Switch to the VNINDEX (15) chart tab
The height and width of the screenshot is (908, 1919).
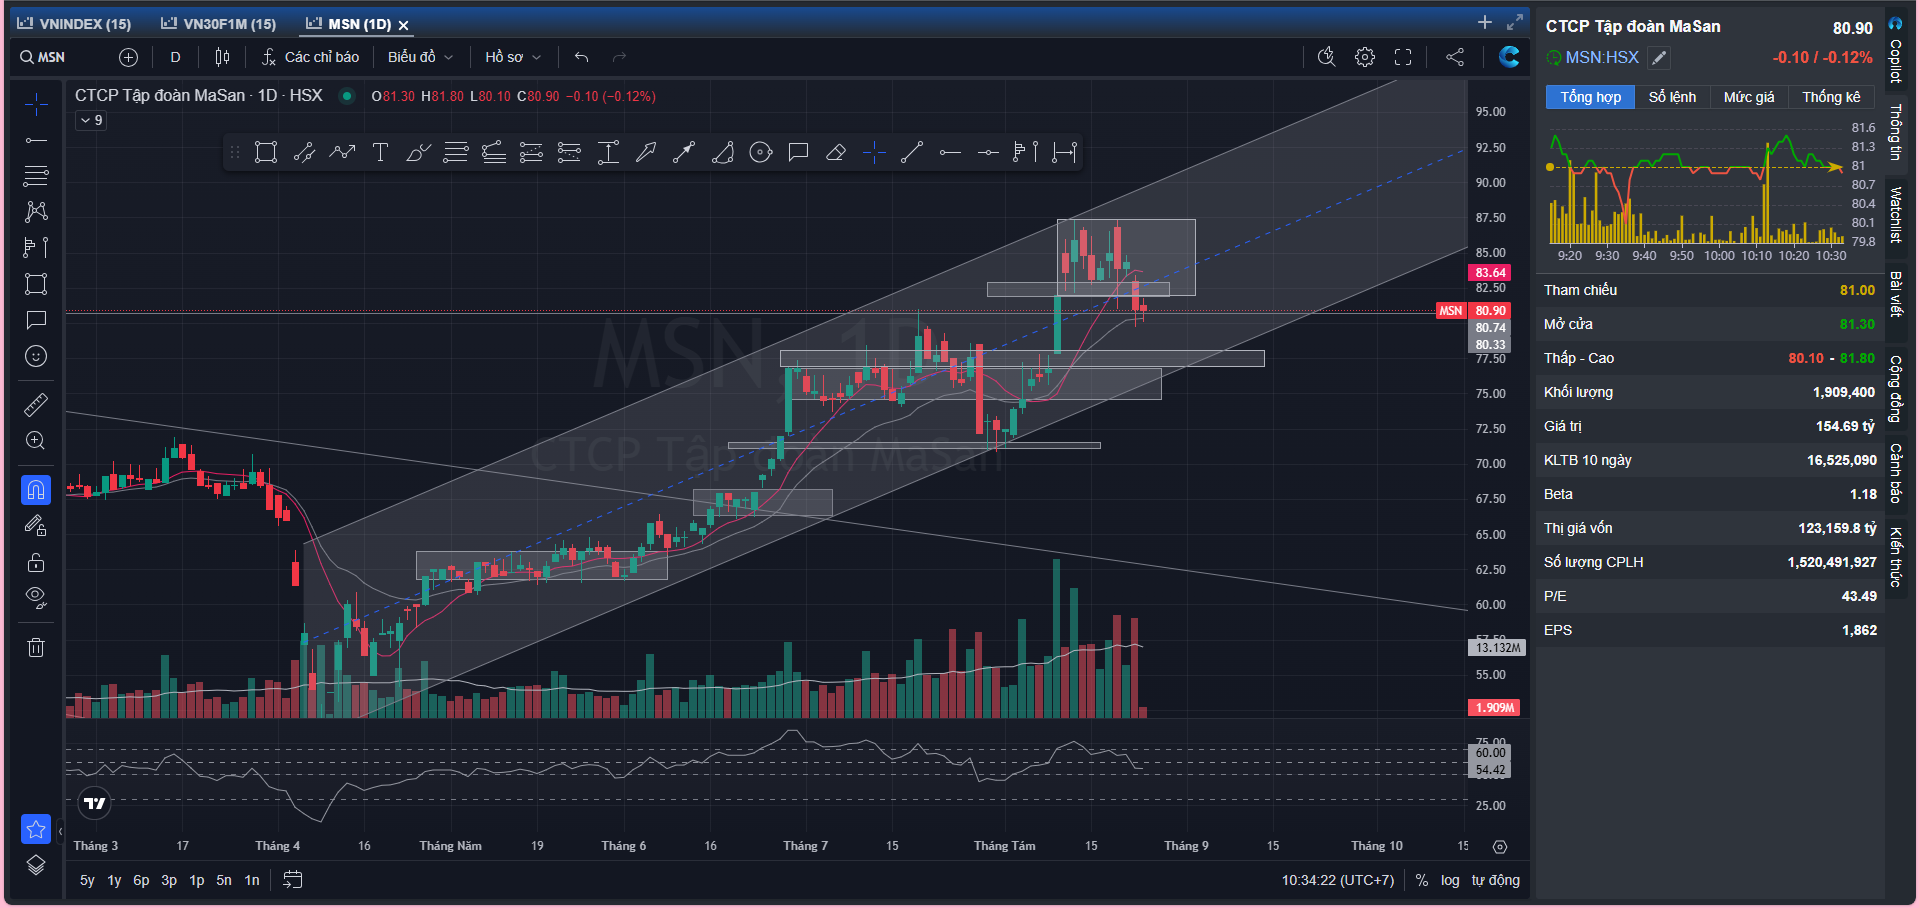(x=74, y=24)
